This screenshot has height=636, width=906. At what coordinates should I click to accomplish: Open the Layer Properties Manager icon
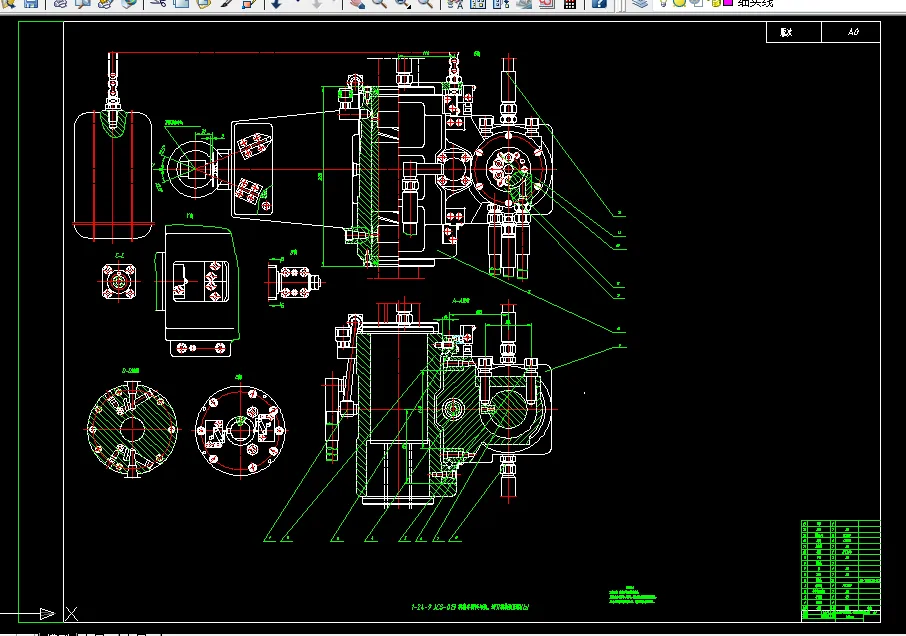[x=639, y=3]
